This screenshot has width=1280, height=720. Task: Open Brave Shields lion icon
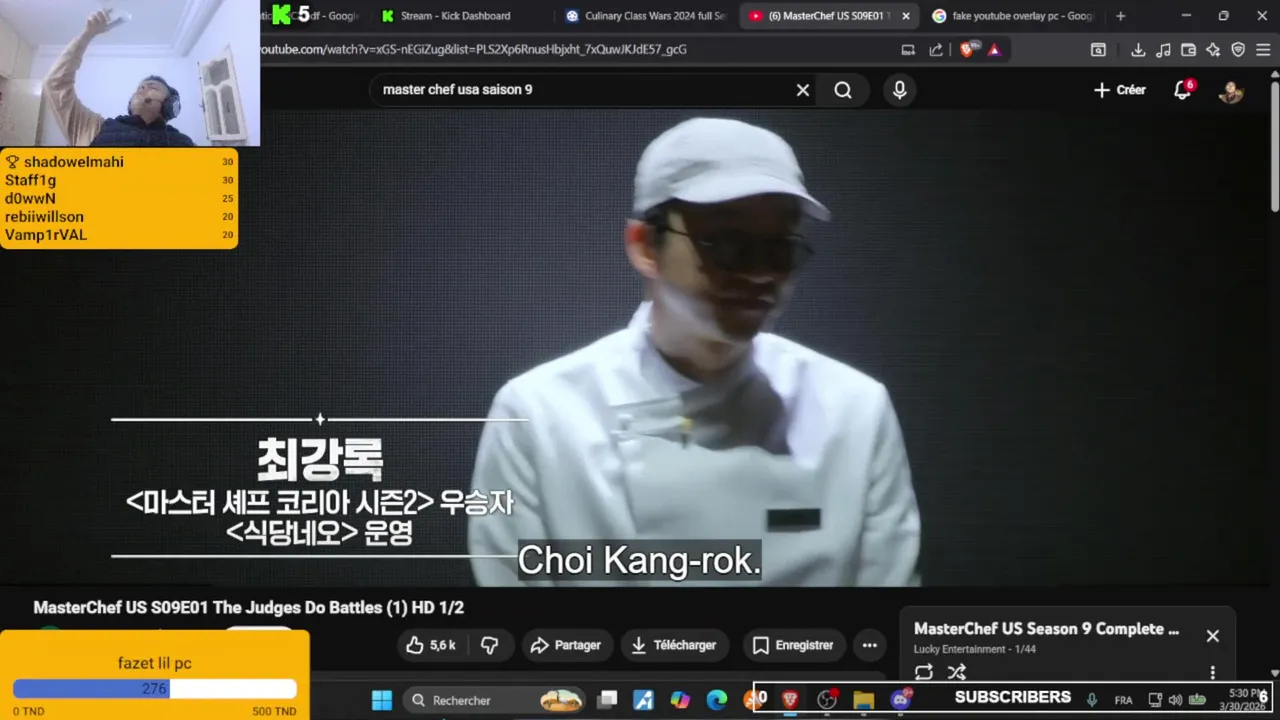point(967,49)
